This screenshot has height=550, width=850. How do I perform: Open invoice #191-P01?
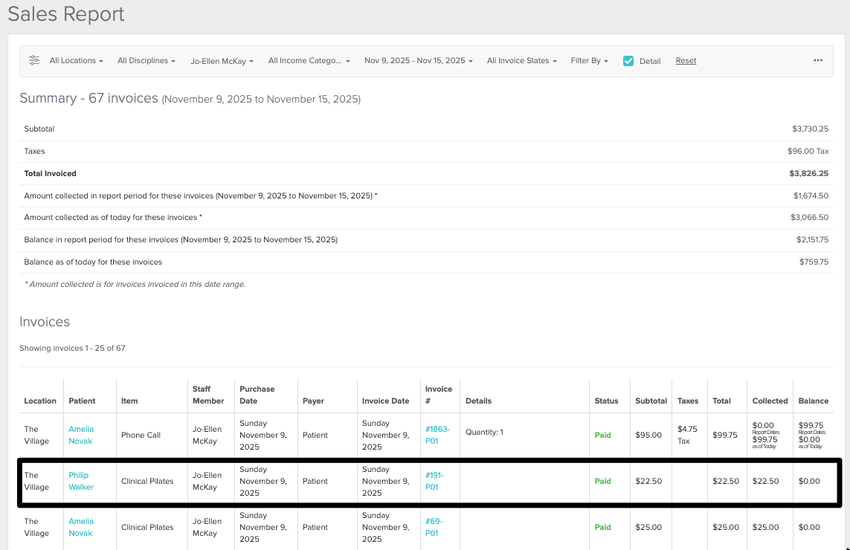click(x=433, y=481)
